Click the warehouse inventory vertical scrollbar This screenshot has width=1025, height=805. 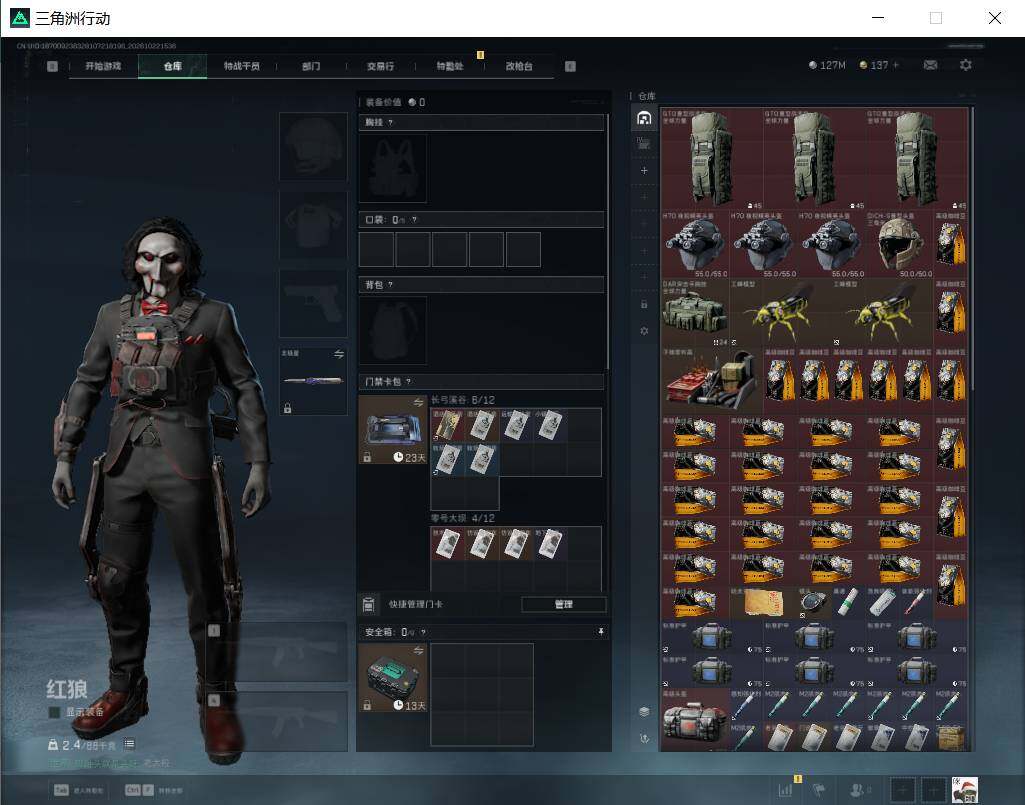(973, 248)
